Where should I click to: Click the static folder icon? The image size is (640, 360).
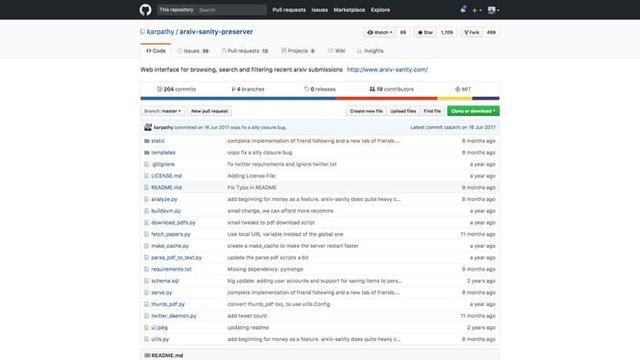147,141
